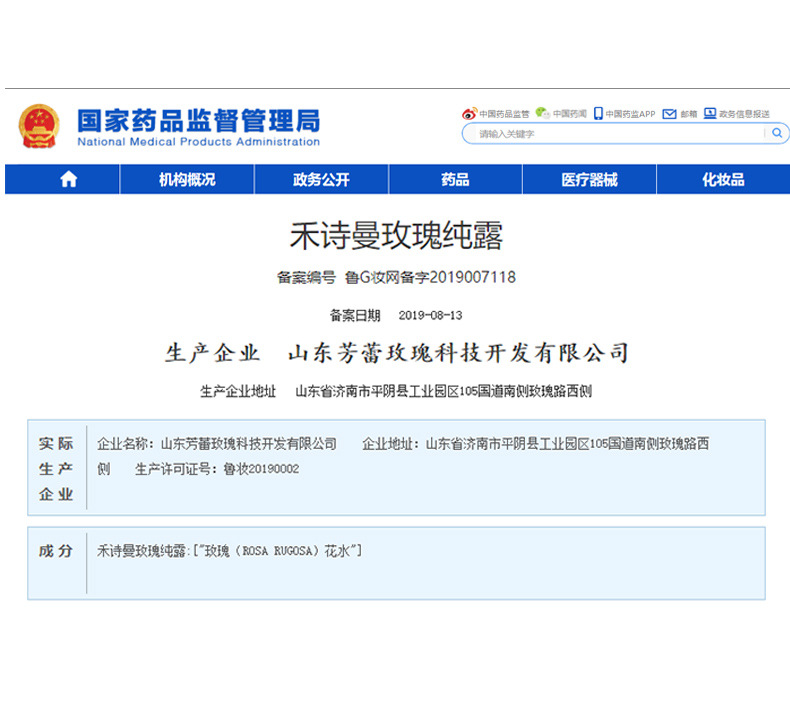The height and width of the screenshot is (715, 790).
Task: Click the national emblem logo
Action: (x=39, y=126)
